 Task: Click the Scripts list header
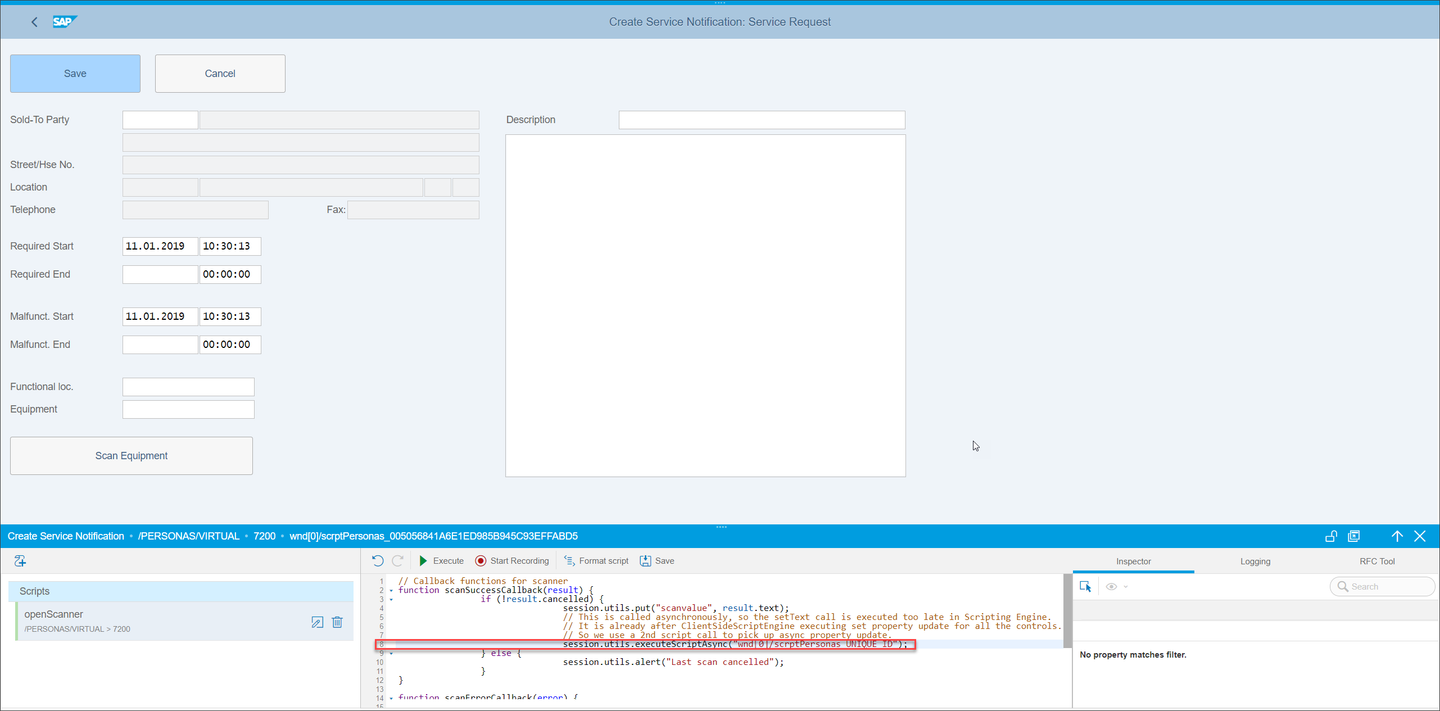coord(181,591)
